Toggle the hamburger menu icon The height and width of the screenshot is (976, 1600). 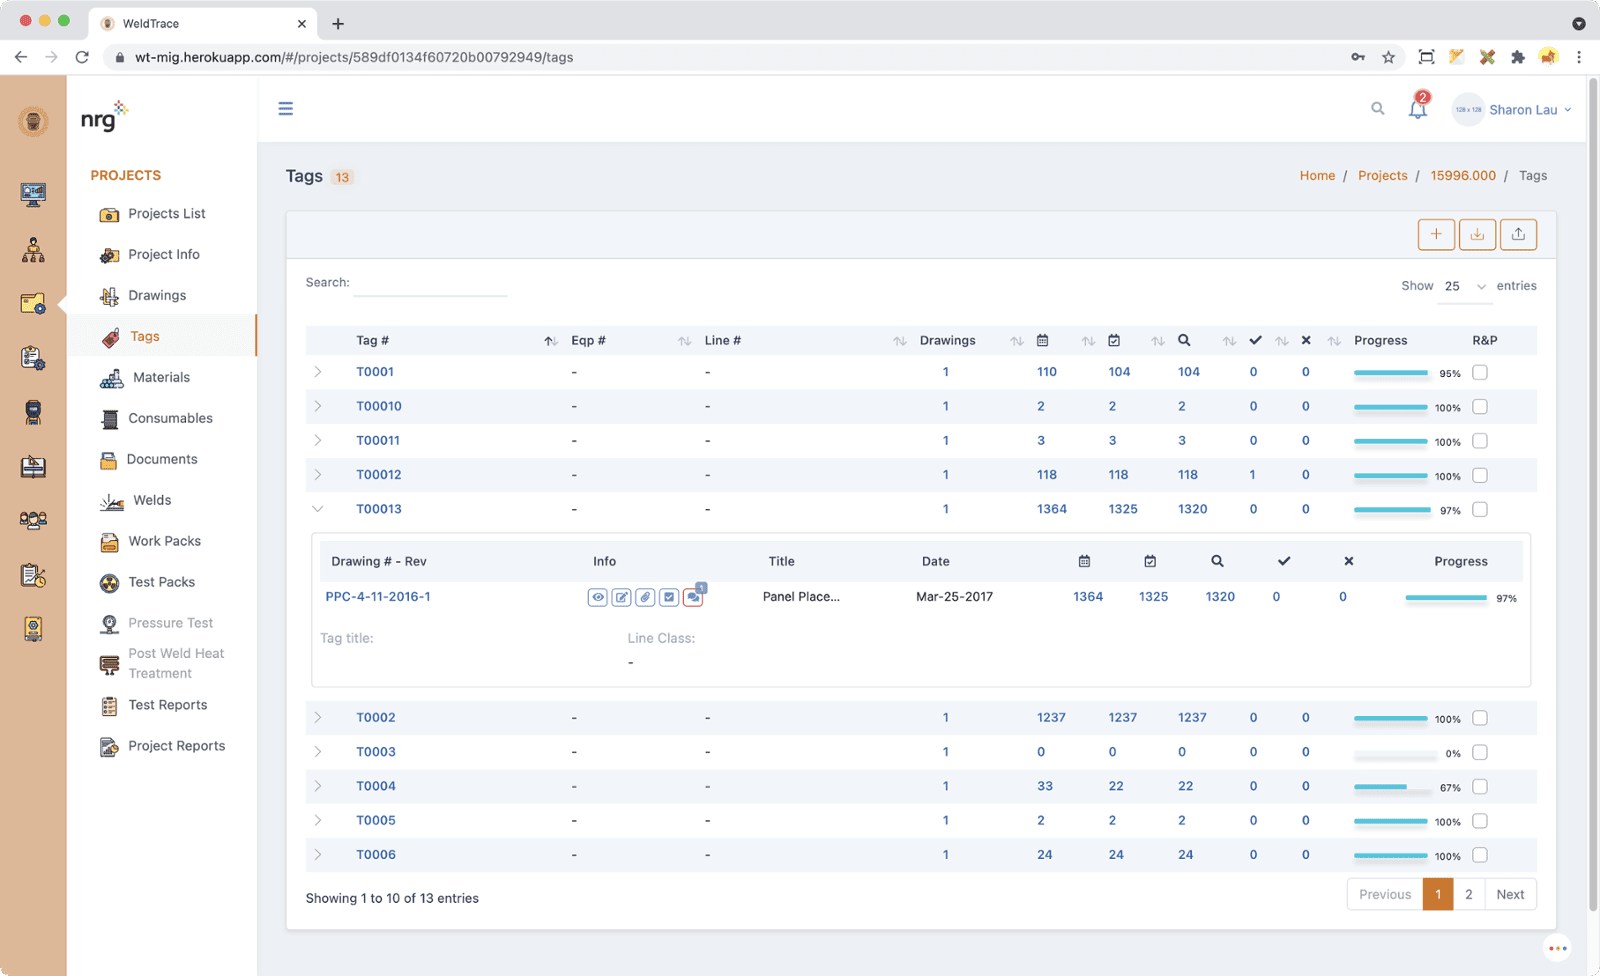(286, 109)
